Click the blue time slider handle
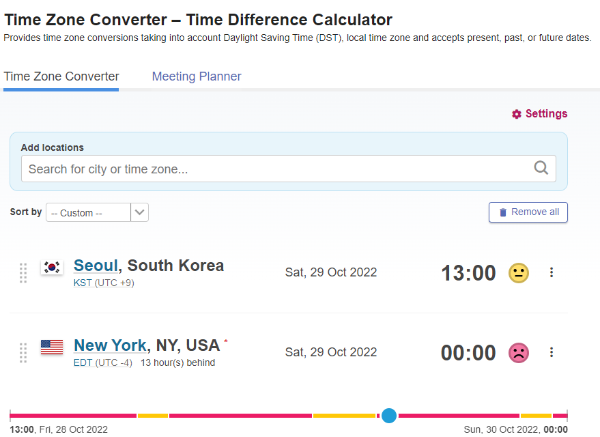The image size is (600, 437). click(389, 415)
